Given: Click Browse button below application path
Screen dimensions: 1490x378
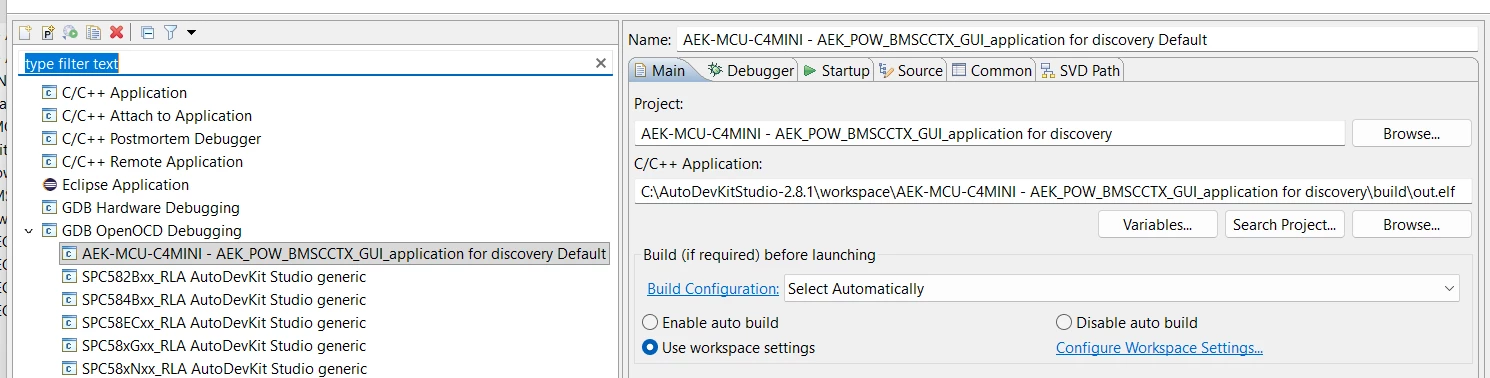Looking at the screenshot, I should [x=1411, y=225].
